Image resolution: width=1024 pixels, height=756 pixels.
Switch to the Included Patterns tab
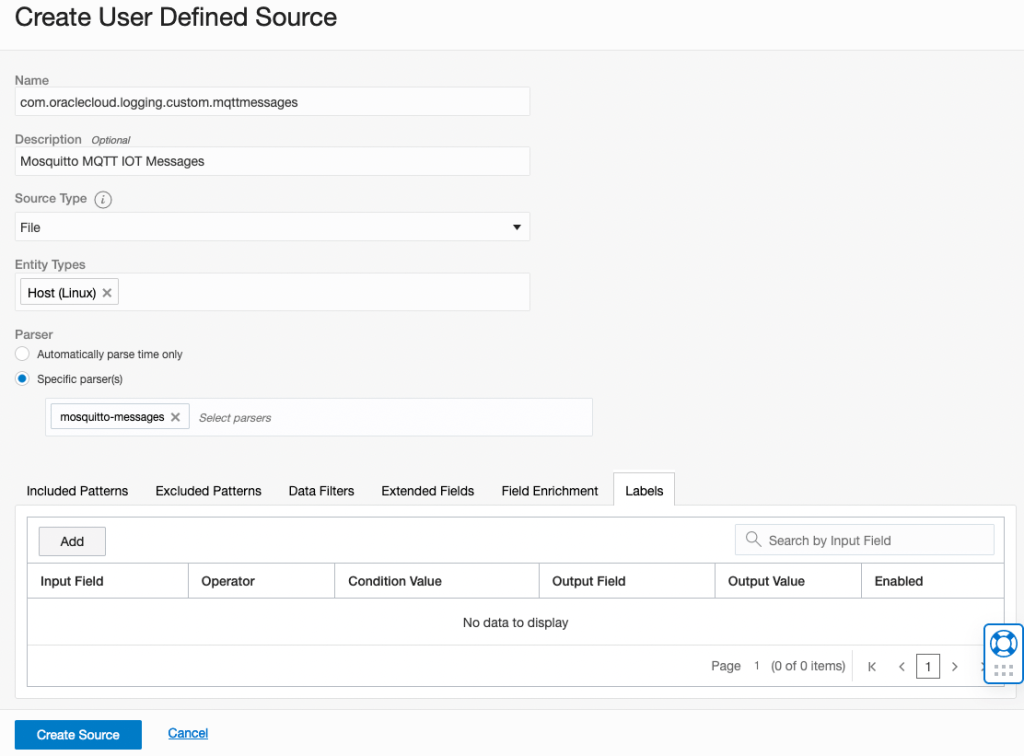tap(77, 490)
